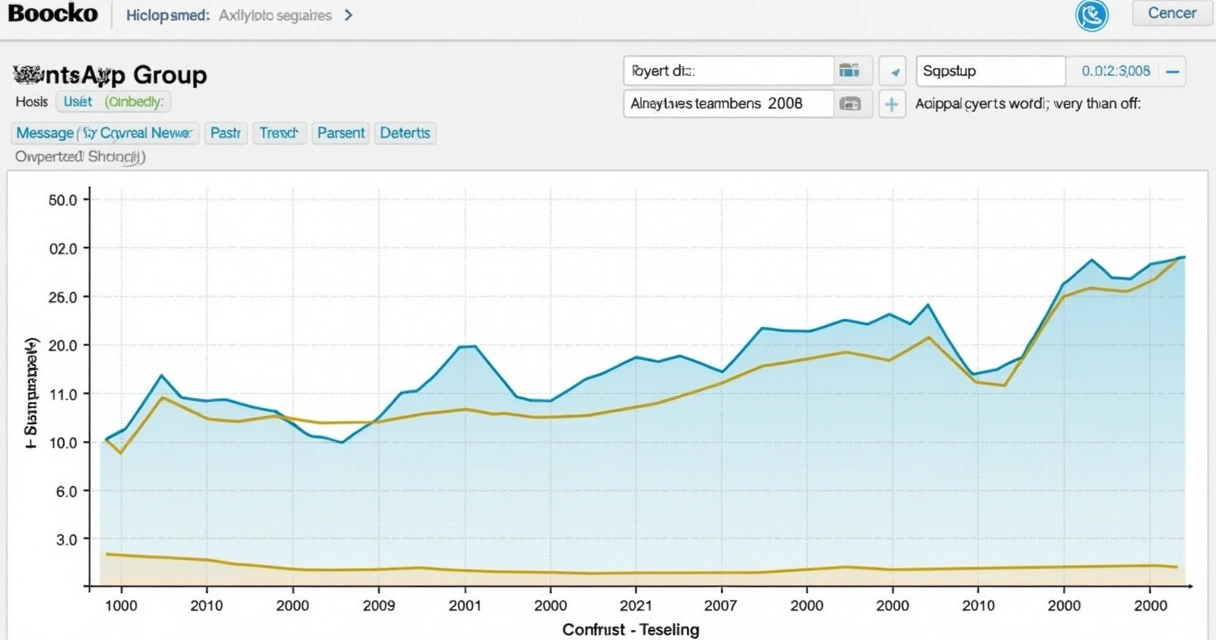The image size is (1216, 640).
Task: Click the 02.0 y-axis label
Action: (x=62, y=248)
